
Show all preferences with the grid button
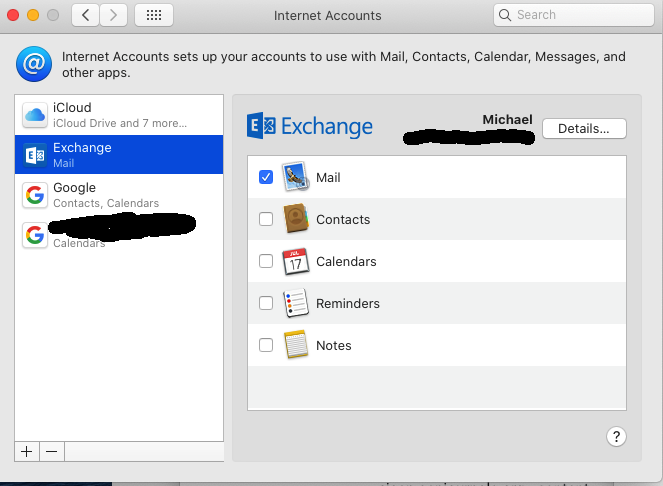[154, 15]
